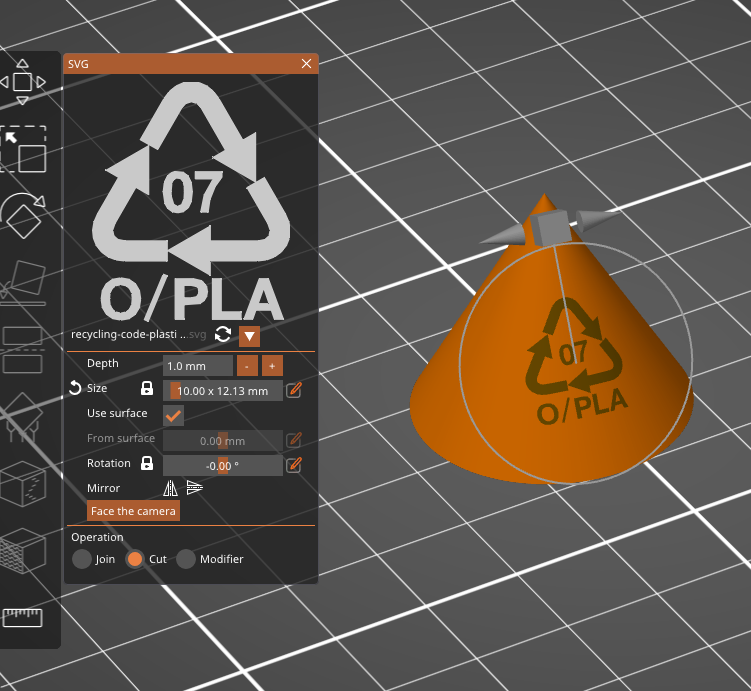The height and width of the screenshot is (691, 751).
Task: Mirror the SVG horizontally
Action: 171,488
